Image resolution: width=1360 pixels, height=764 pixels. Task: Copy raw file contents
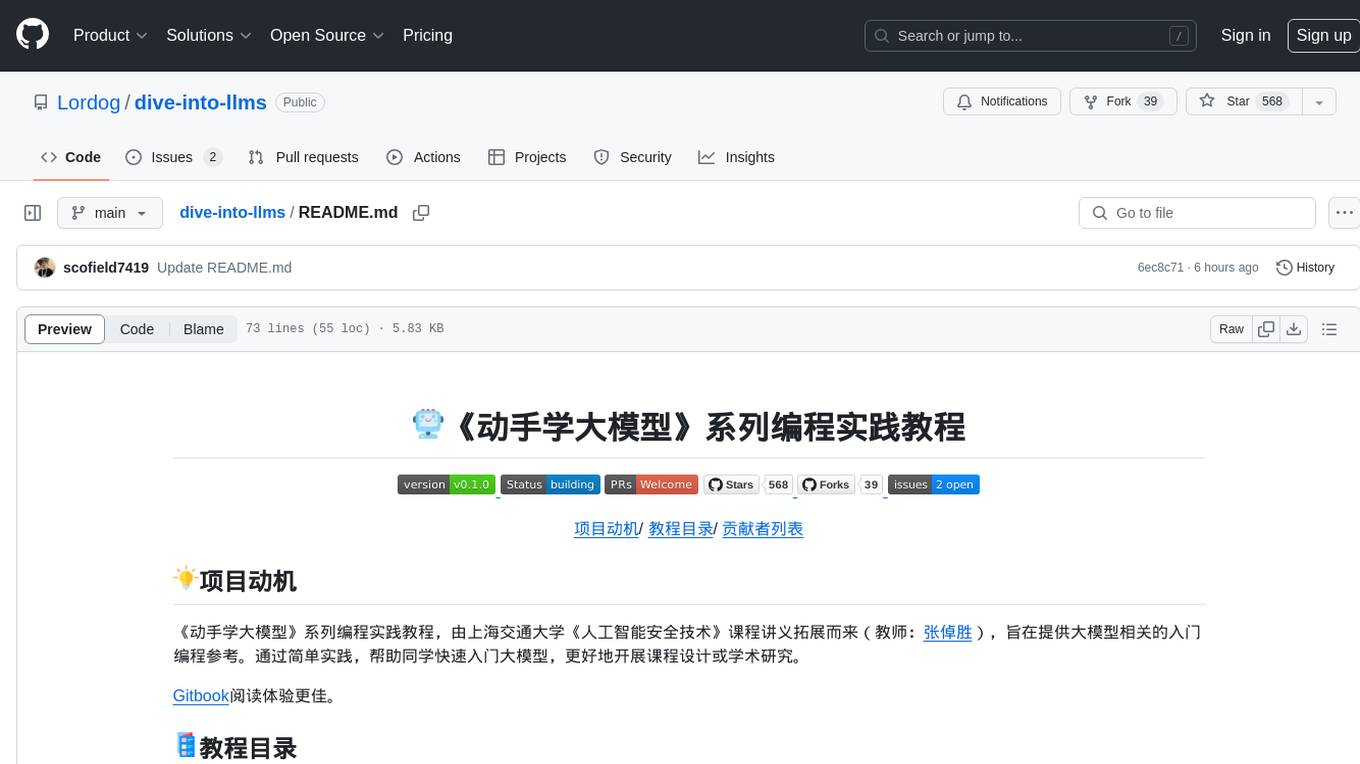pos(1266,329)
